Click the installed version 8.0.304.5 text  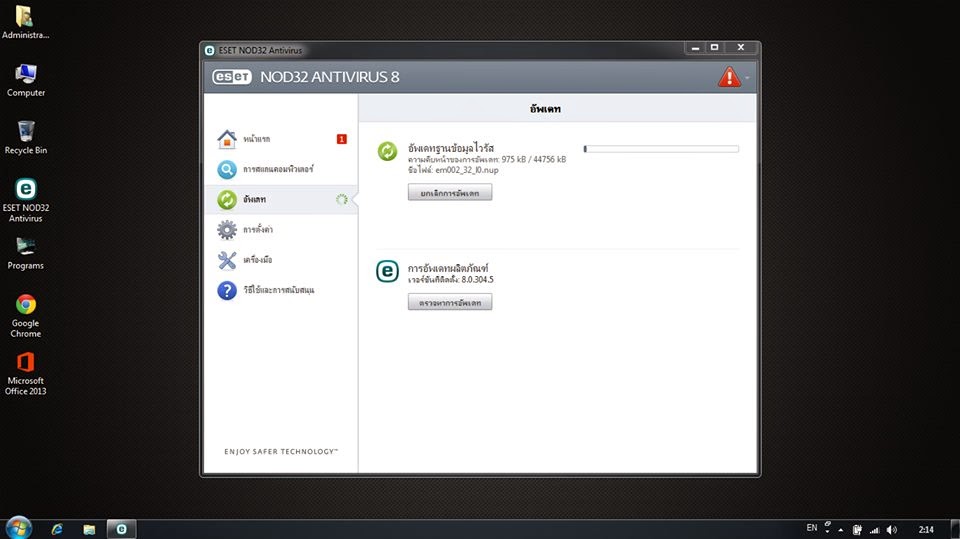tap(478, 279)
